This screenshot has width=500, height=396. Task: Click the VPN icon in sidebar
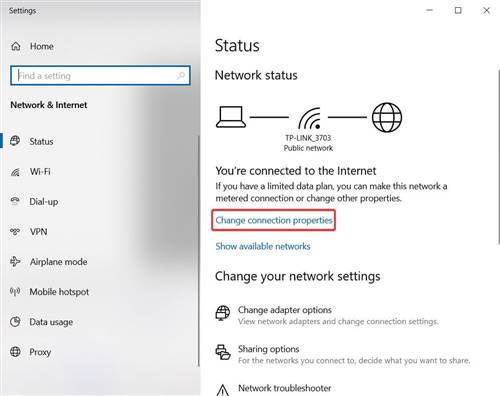(15, 231)
